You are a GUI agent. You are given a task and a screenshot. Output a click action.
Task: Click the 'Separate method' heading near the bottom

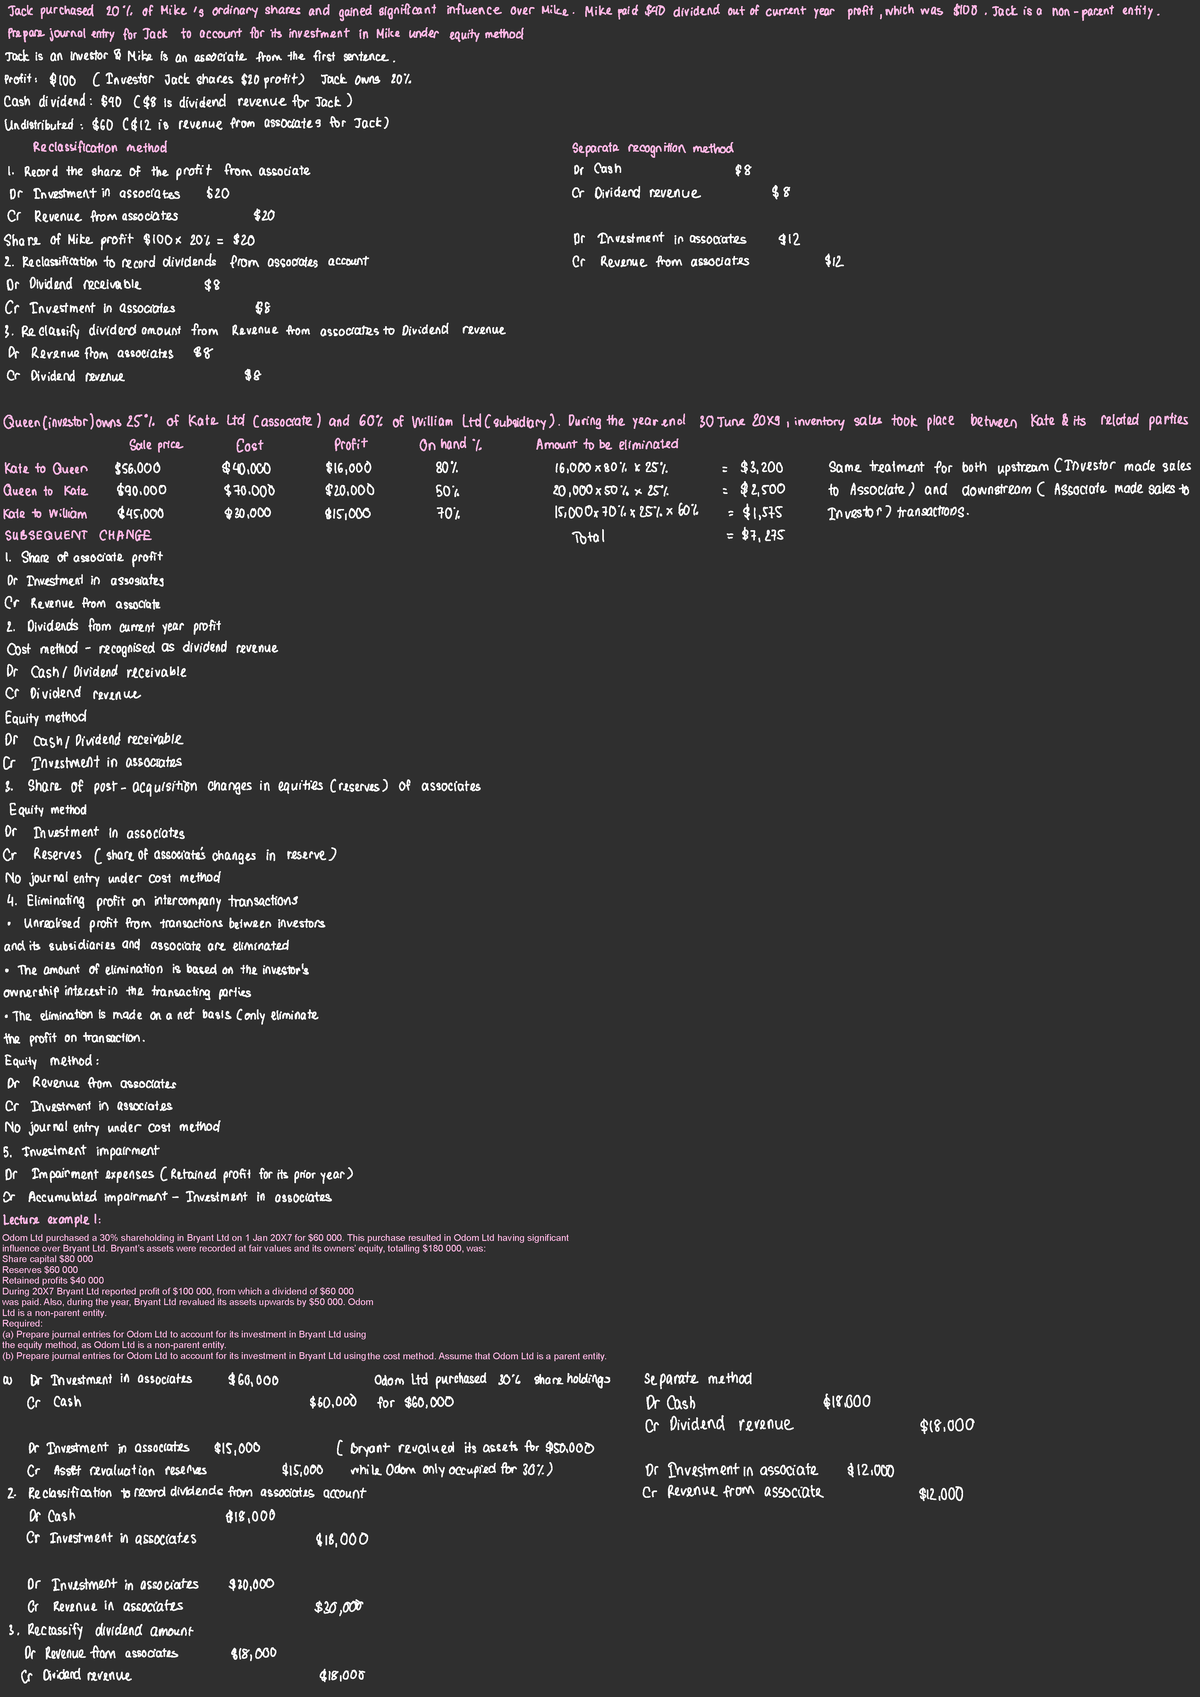(698, 1380)
